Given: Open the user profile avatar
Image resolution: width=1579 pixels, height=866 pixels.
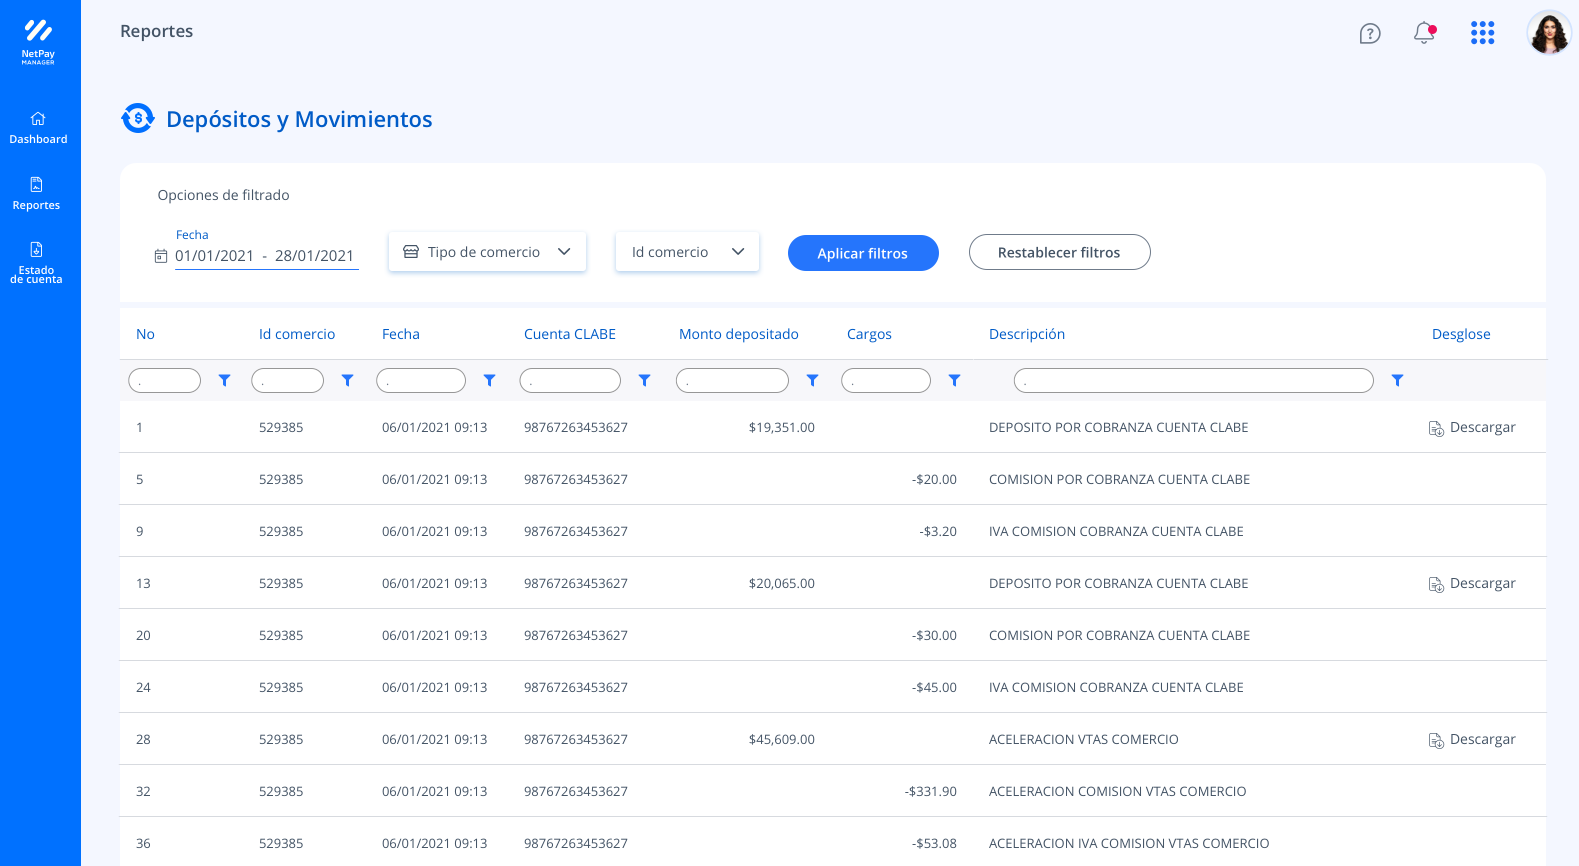Looking at the screenshot, I should tap(1549, 33).
